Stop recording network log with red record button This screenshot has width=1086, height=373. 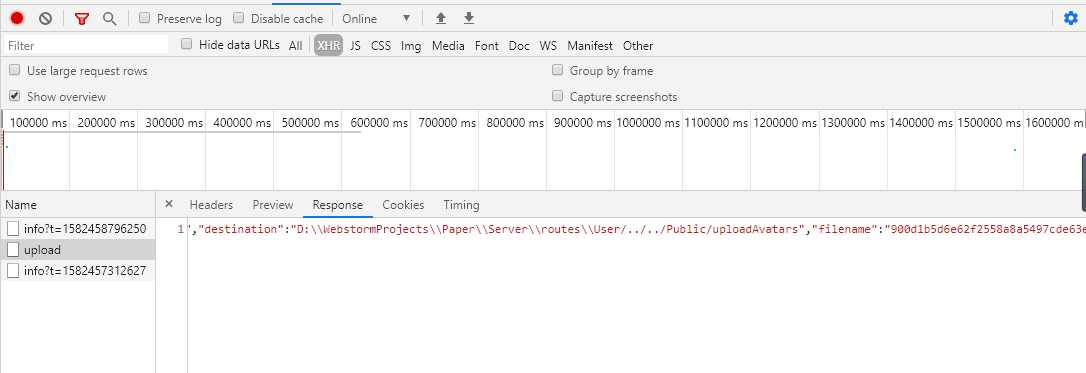[x=17, y=19]
